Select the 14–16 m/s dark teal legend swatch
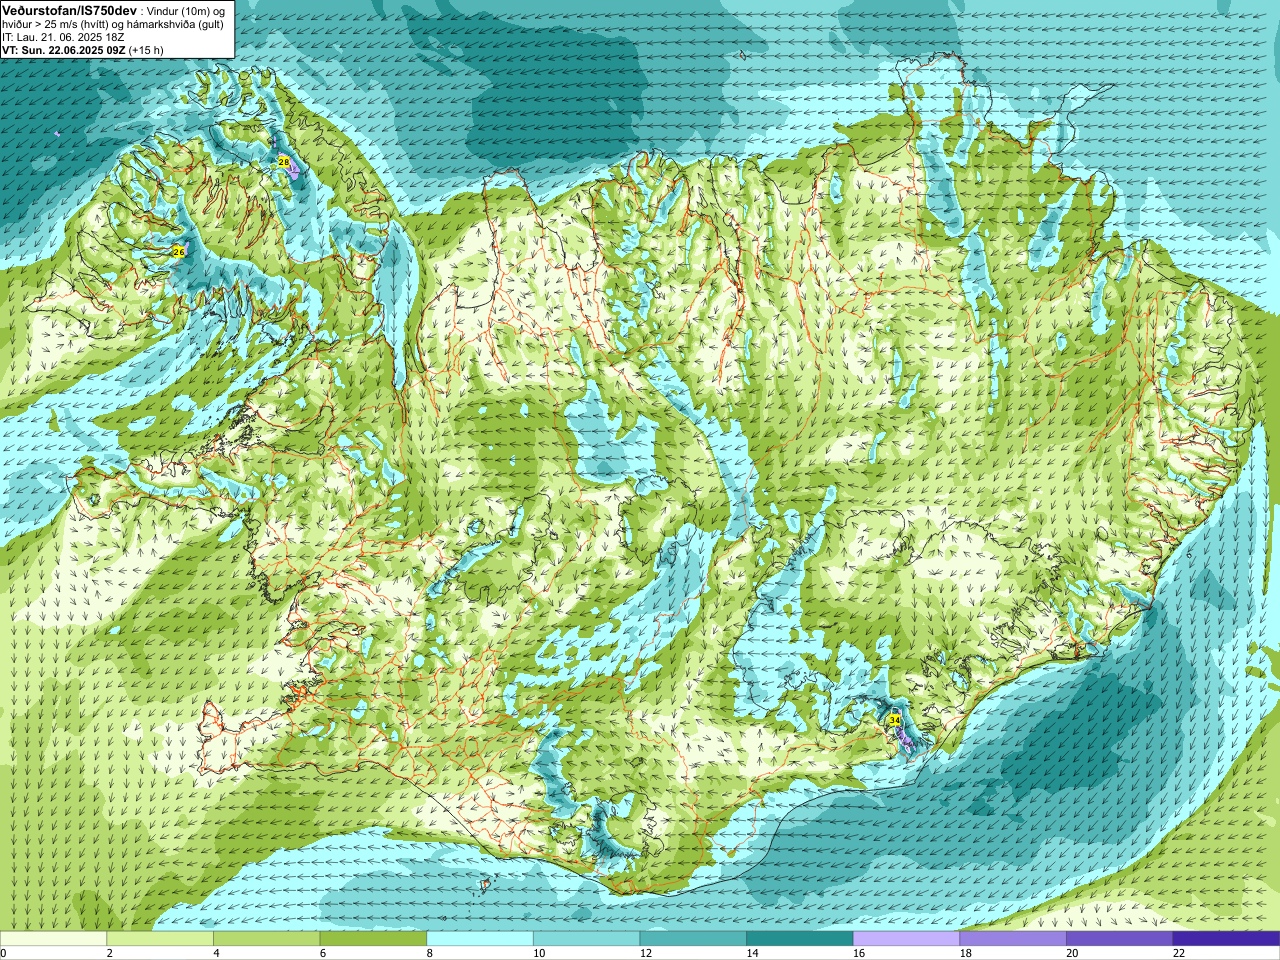1280x960 pixels. (x=800, y=939)
